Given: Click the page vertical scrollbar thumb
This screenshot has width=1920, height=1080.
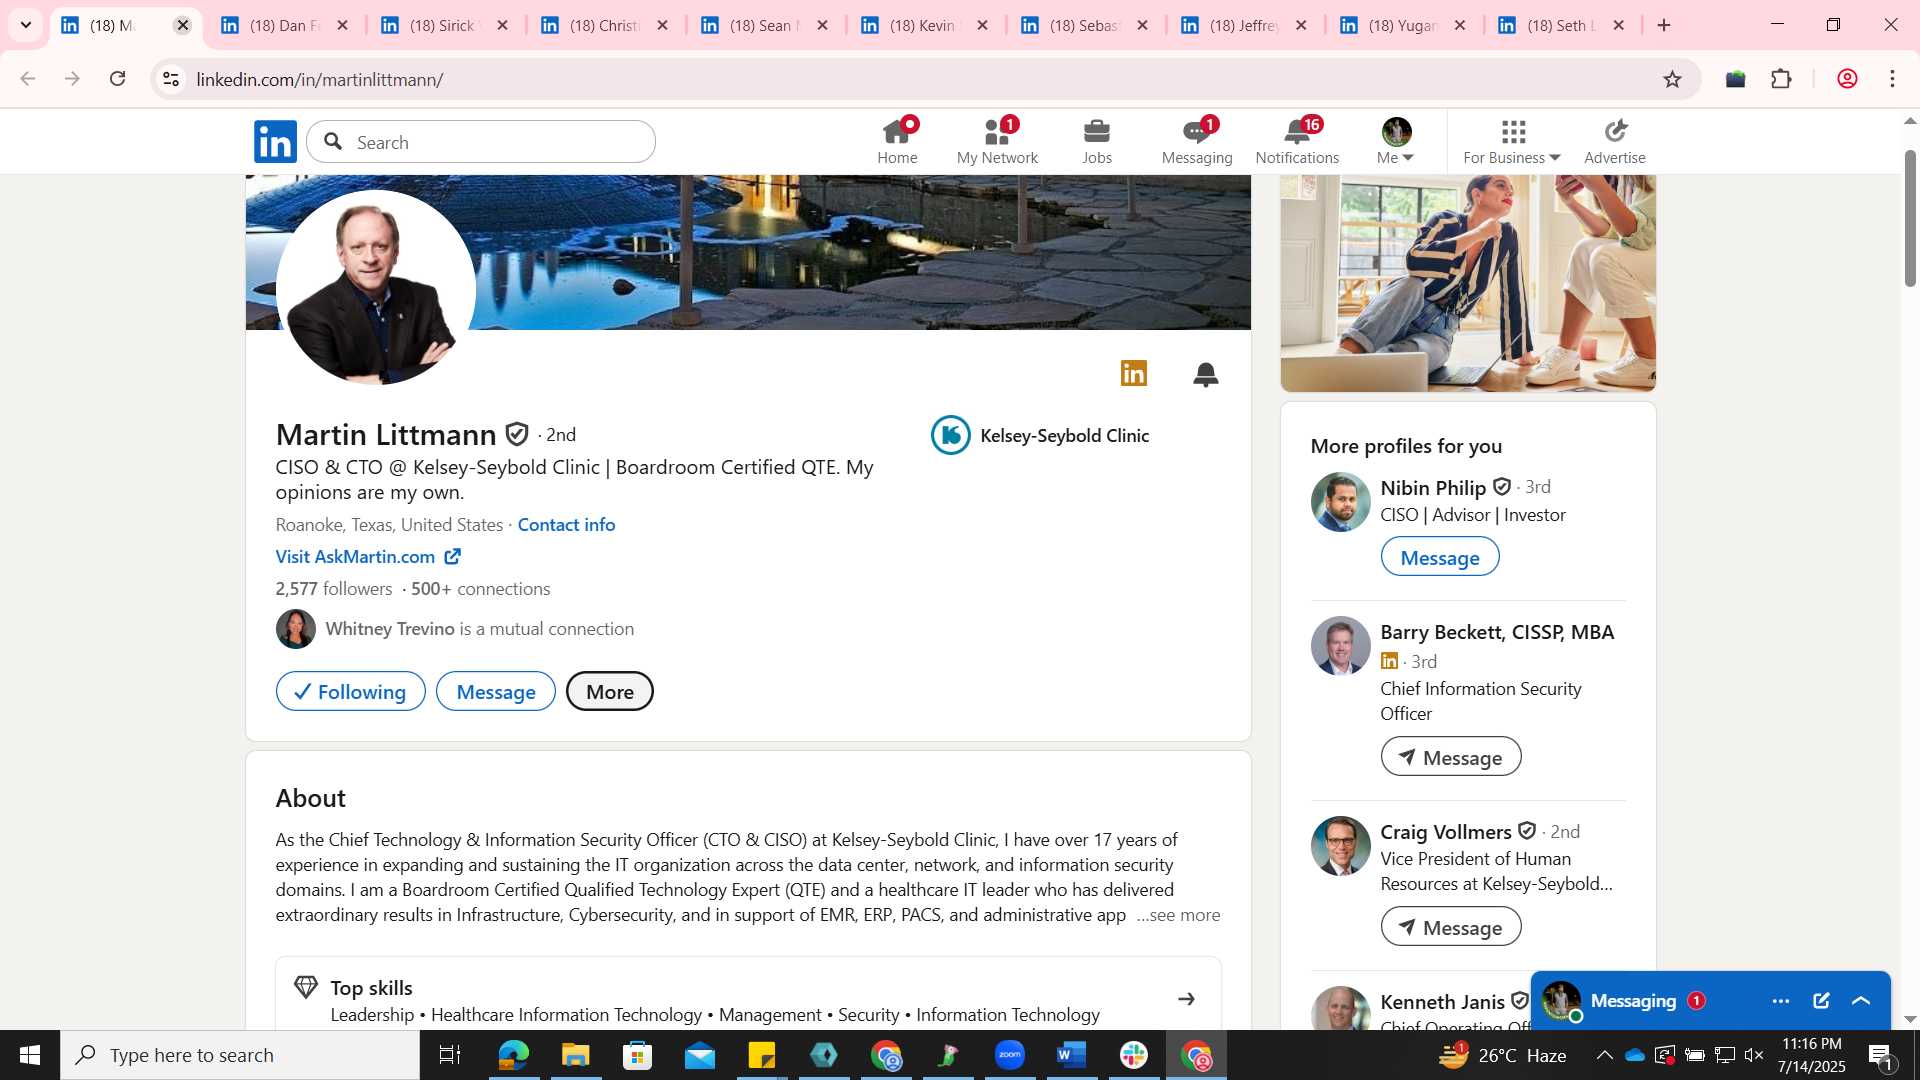Looking at the screenshot, I should tap(1910, 218).
